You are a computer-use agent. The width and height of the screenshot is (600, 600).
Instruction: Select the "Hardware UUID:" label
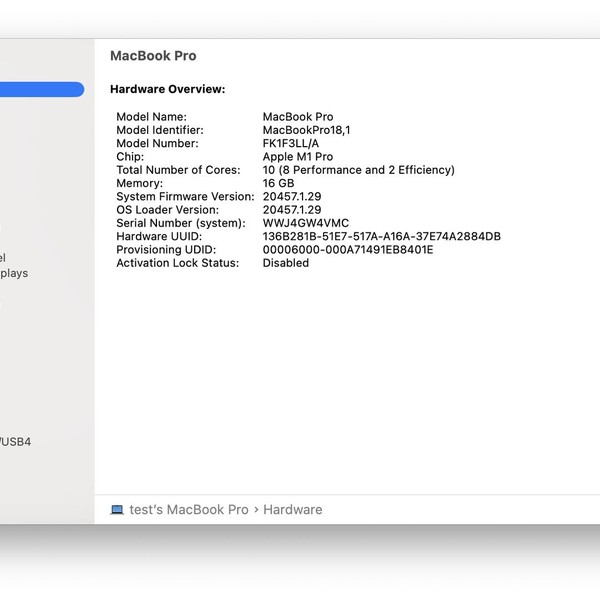159,236
